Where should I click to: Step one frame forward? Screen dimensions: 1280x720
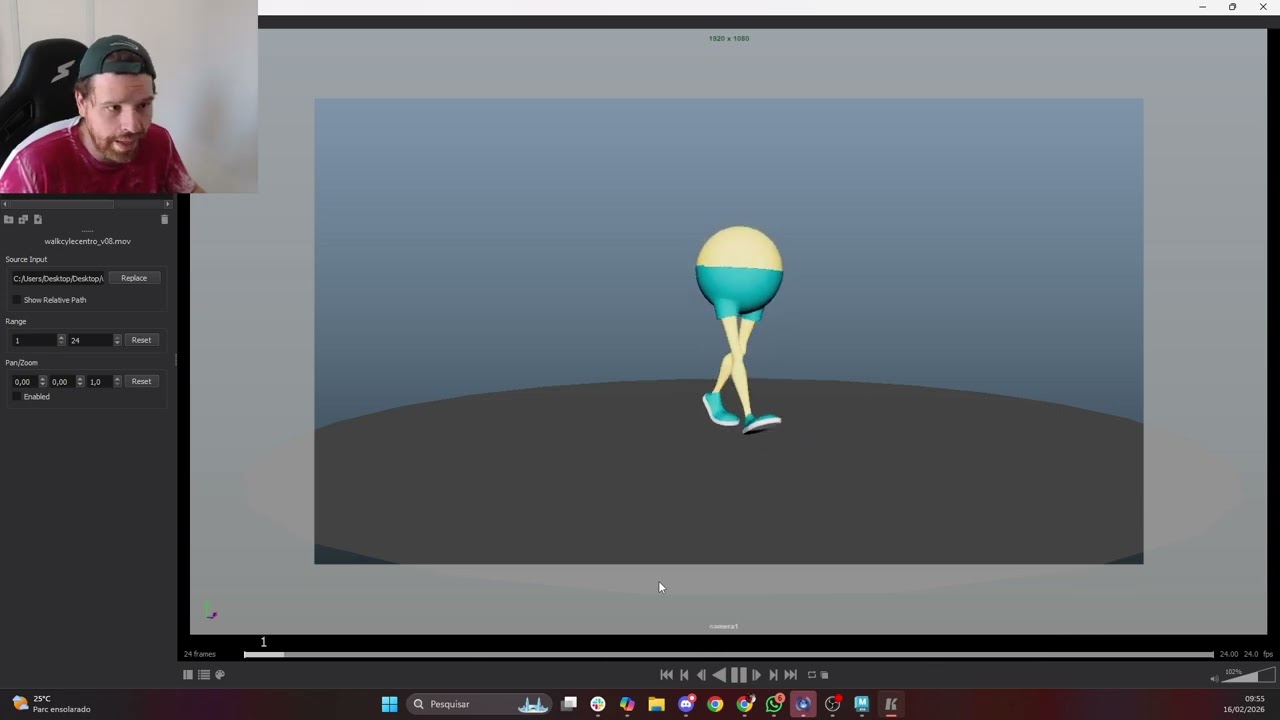tap(756, 675)
